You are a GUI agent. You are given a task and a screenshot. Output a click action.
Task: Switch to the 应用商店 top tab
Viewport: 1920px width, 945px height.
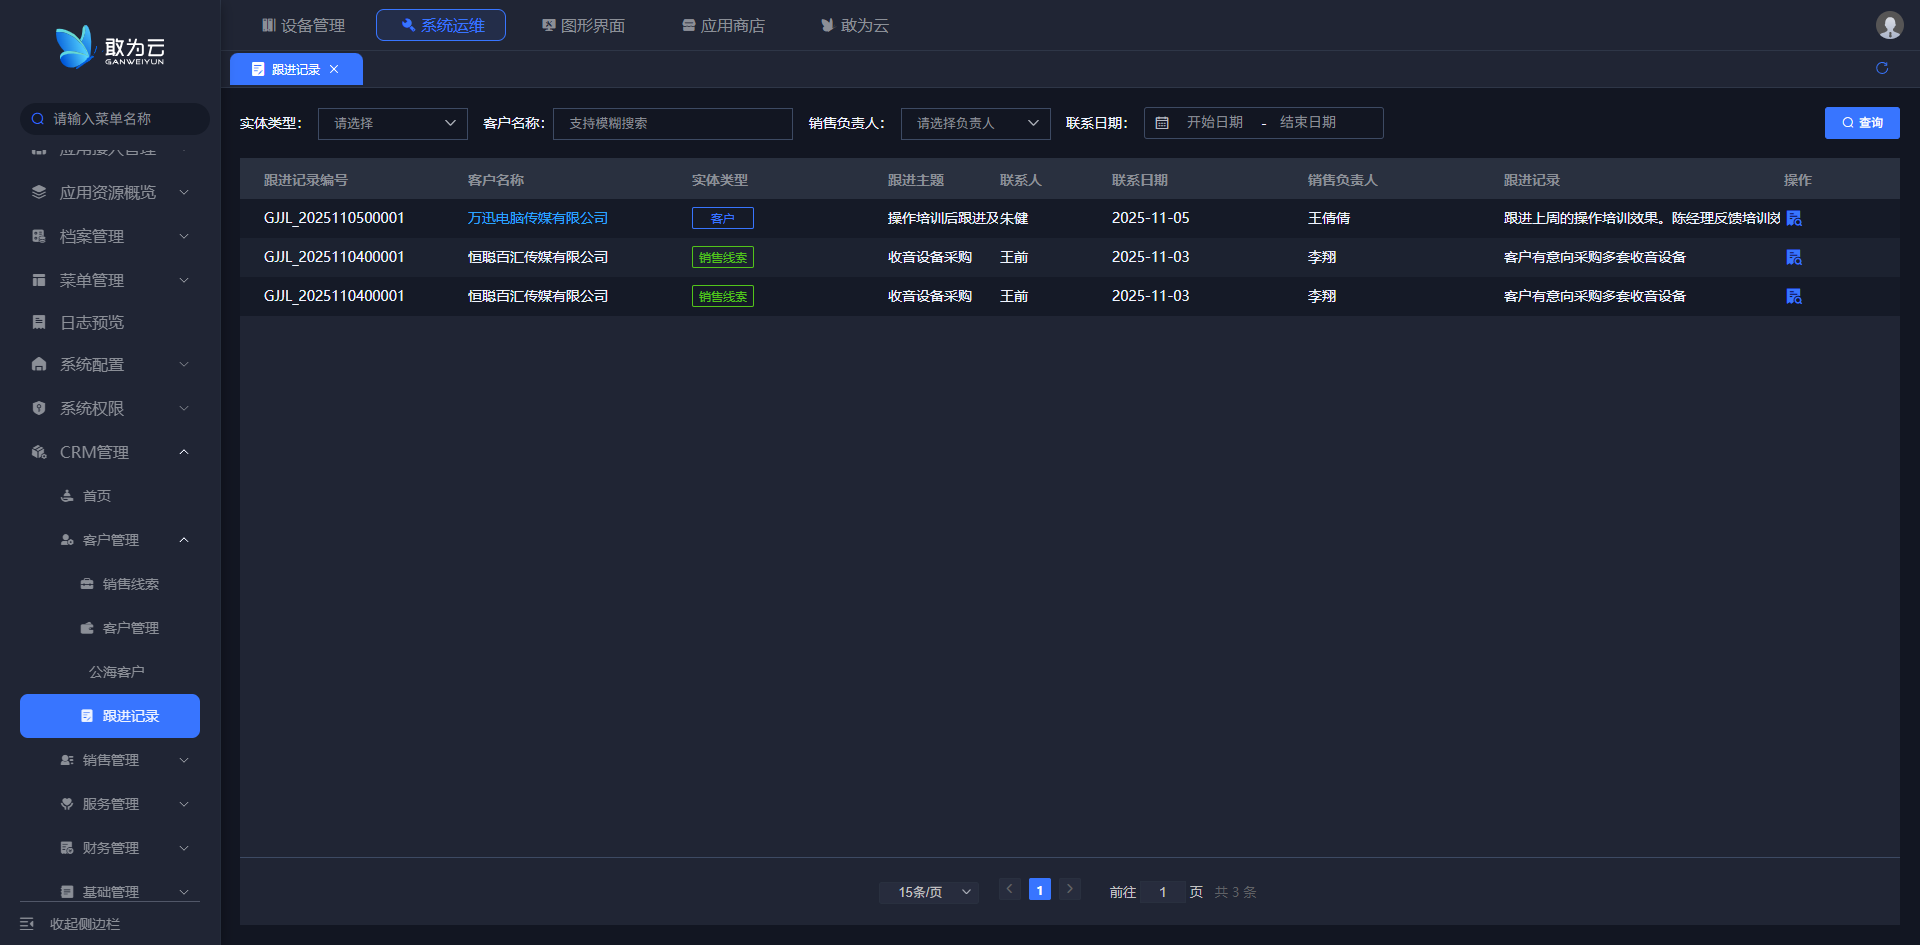click(723, 25)
